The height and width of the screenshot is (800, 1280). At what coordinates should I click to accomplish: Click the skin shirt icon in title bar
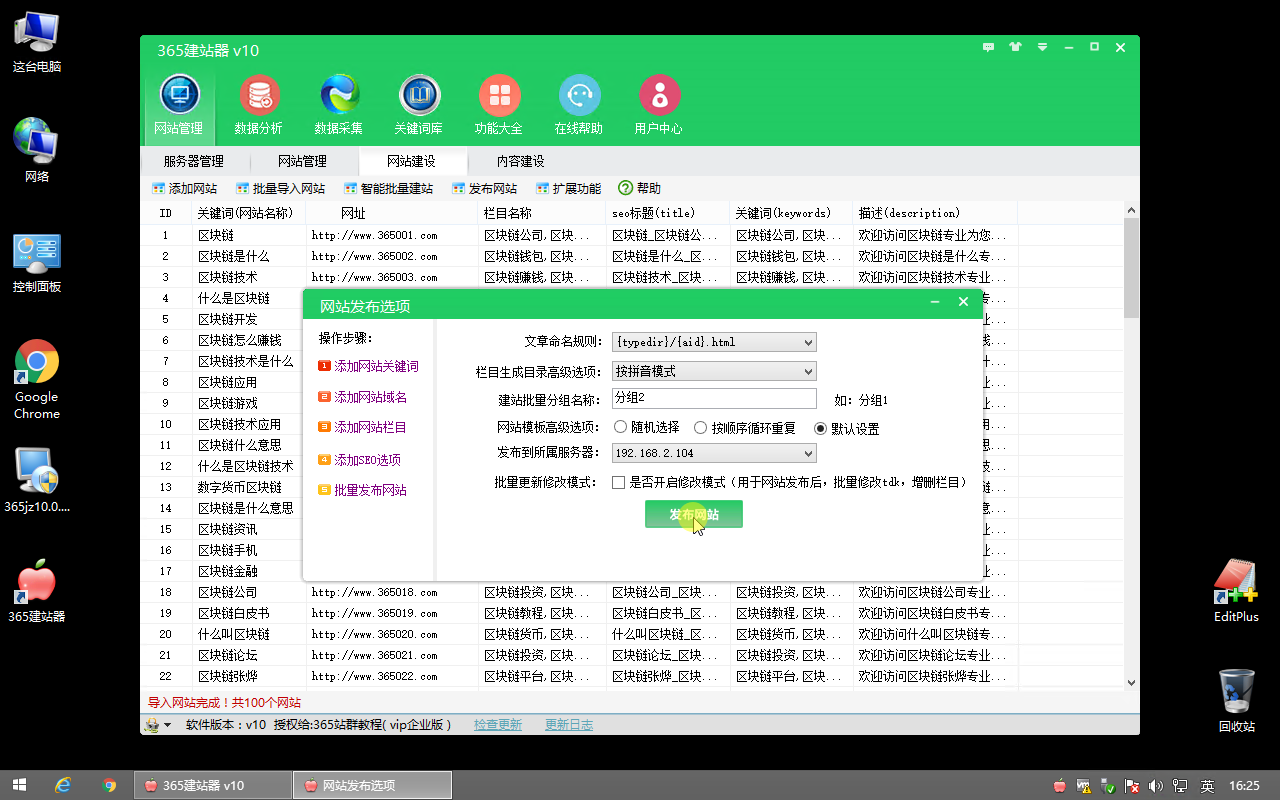pyautogui.click(x=1016, y=47)
